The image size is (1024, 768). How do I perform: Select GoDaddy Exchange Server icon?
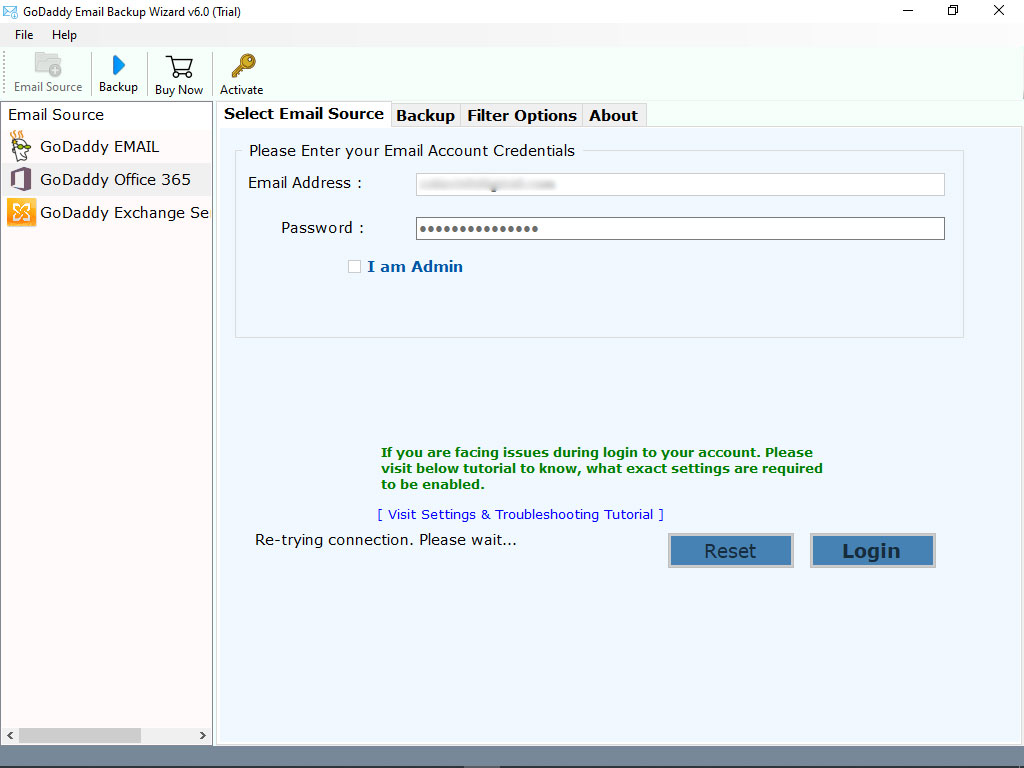coord(21,212)
